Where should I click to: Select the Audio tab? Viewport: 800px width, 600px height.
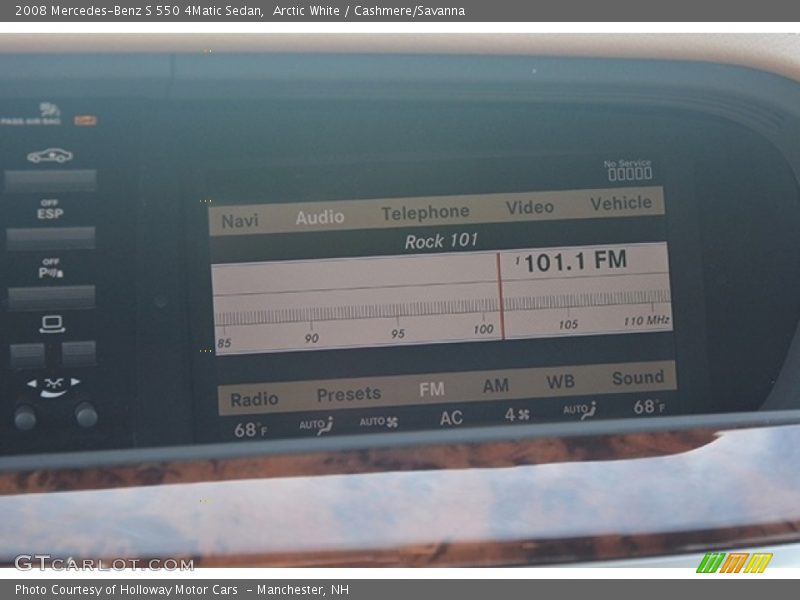pos(320,217)
